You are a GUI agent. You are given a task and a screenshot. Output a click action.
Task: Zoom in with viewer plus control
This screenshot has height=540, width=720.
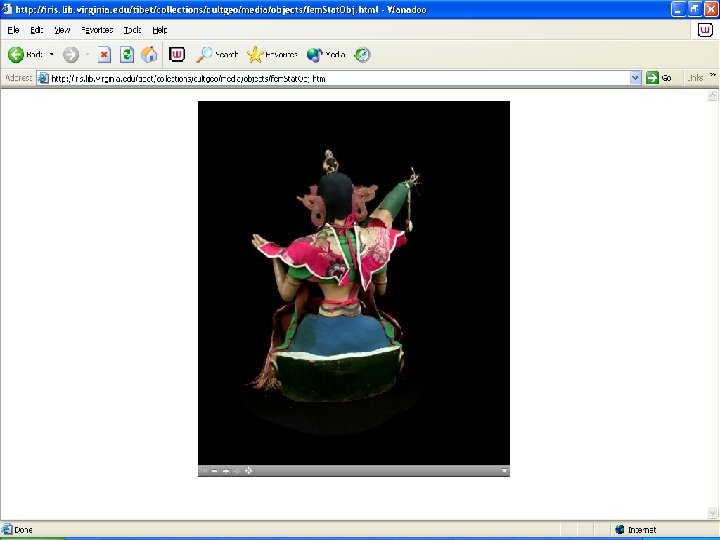pyautogui.click(x=226, y=471)
